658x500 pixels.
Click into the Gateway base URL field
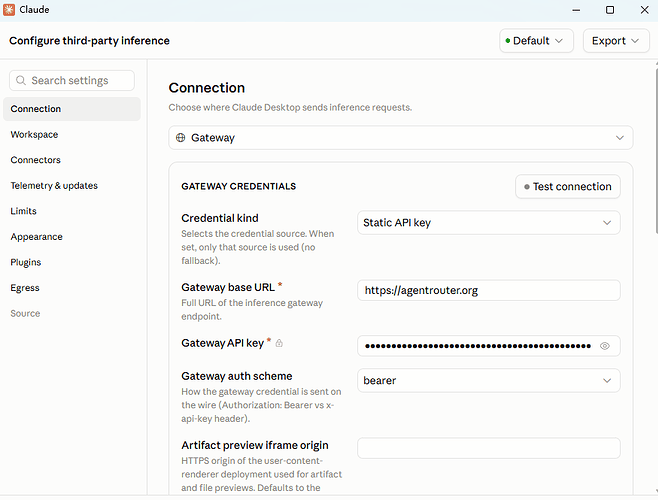(x=488, y=290)
